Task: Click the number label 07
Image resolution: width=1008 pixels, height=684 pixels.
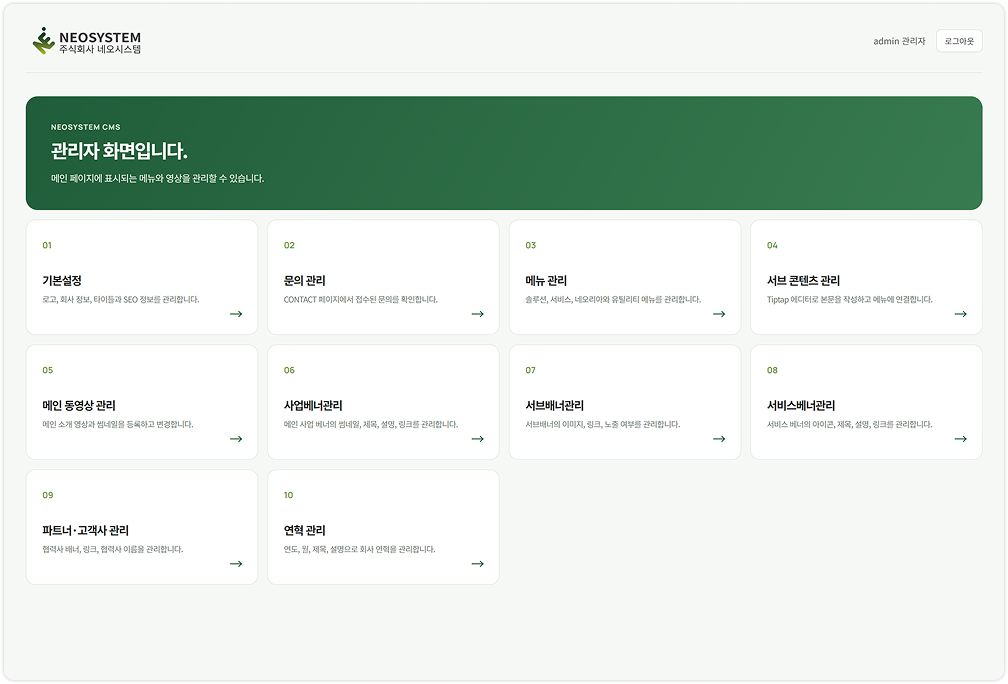Action: pos(530,370)
